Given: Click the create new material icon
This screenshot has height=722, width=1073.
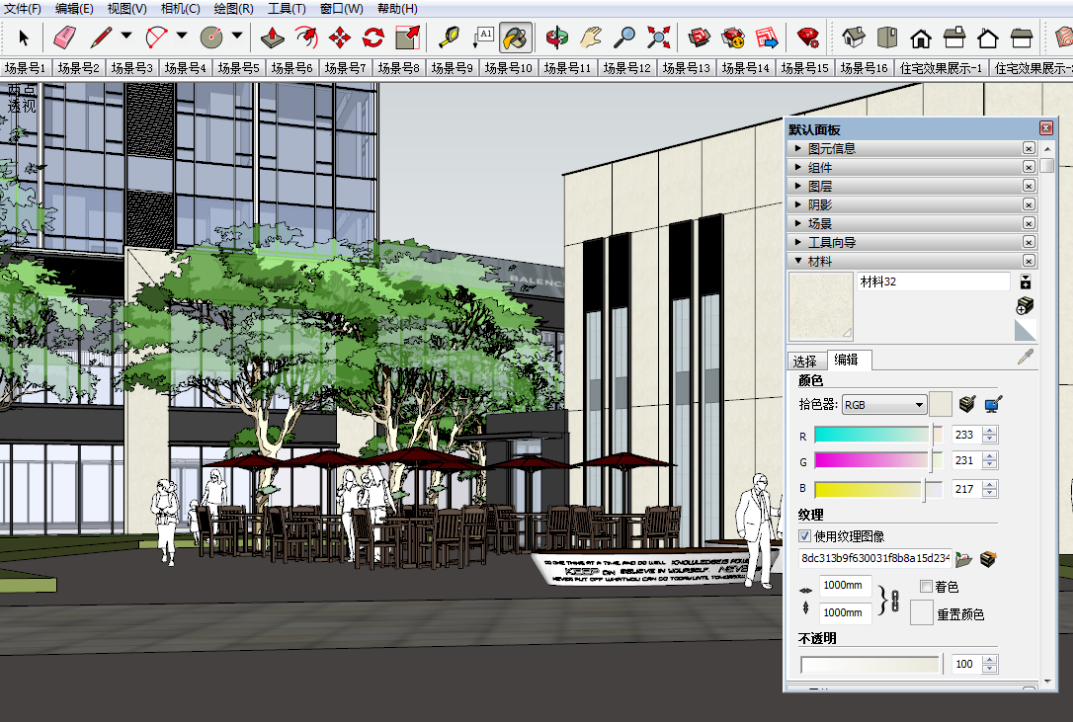Looking at the screenshot, I should tap(1025, 305).
